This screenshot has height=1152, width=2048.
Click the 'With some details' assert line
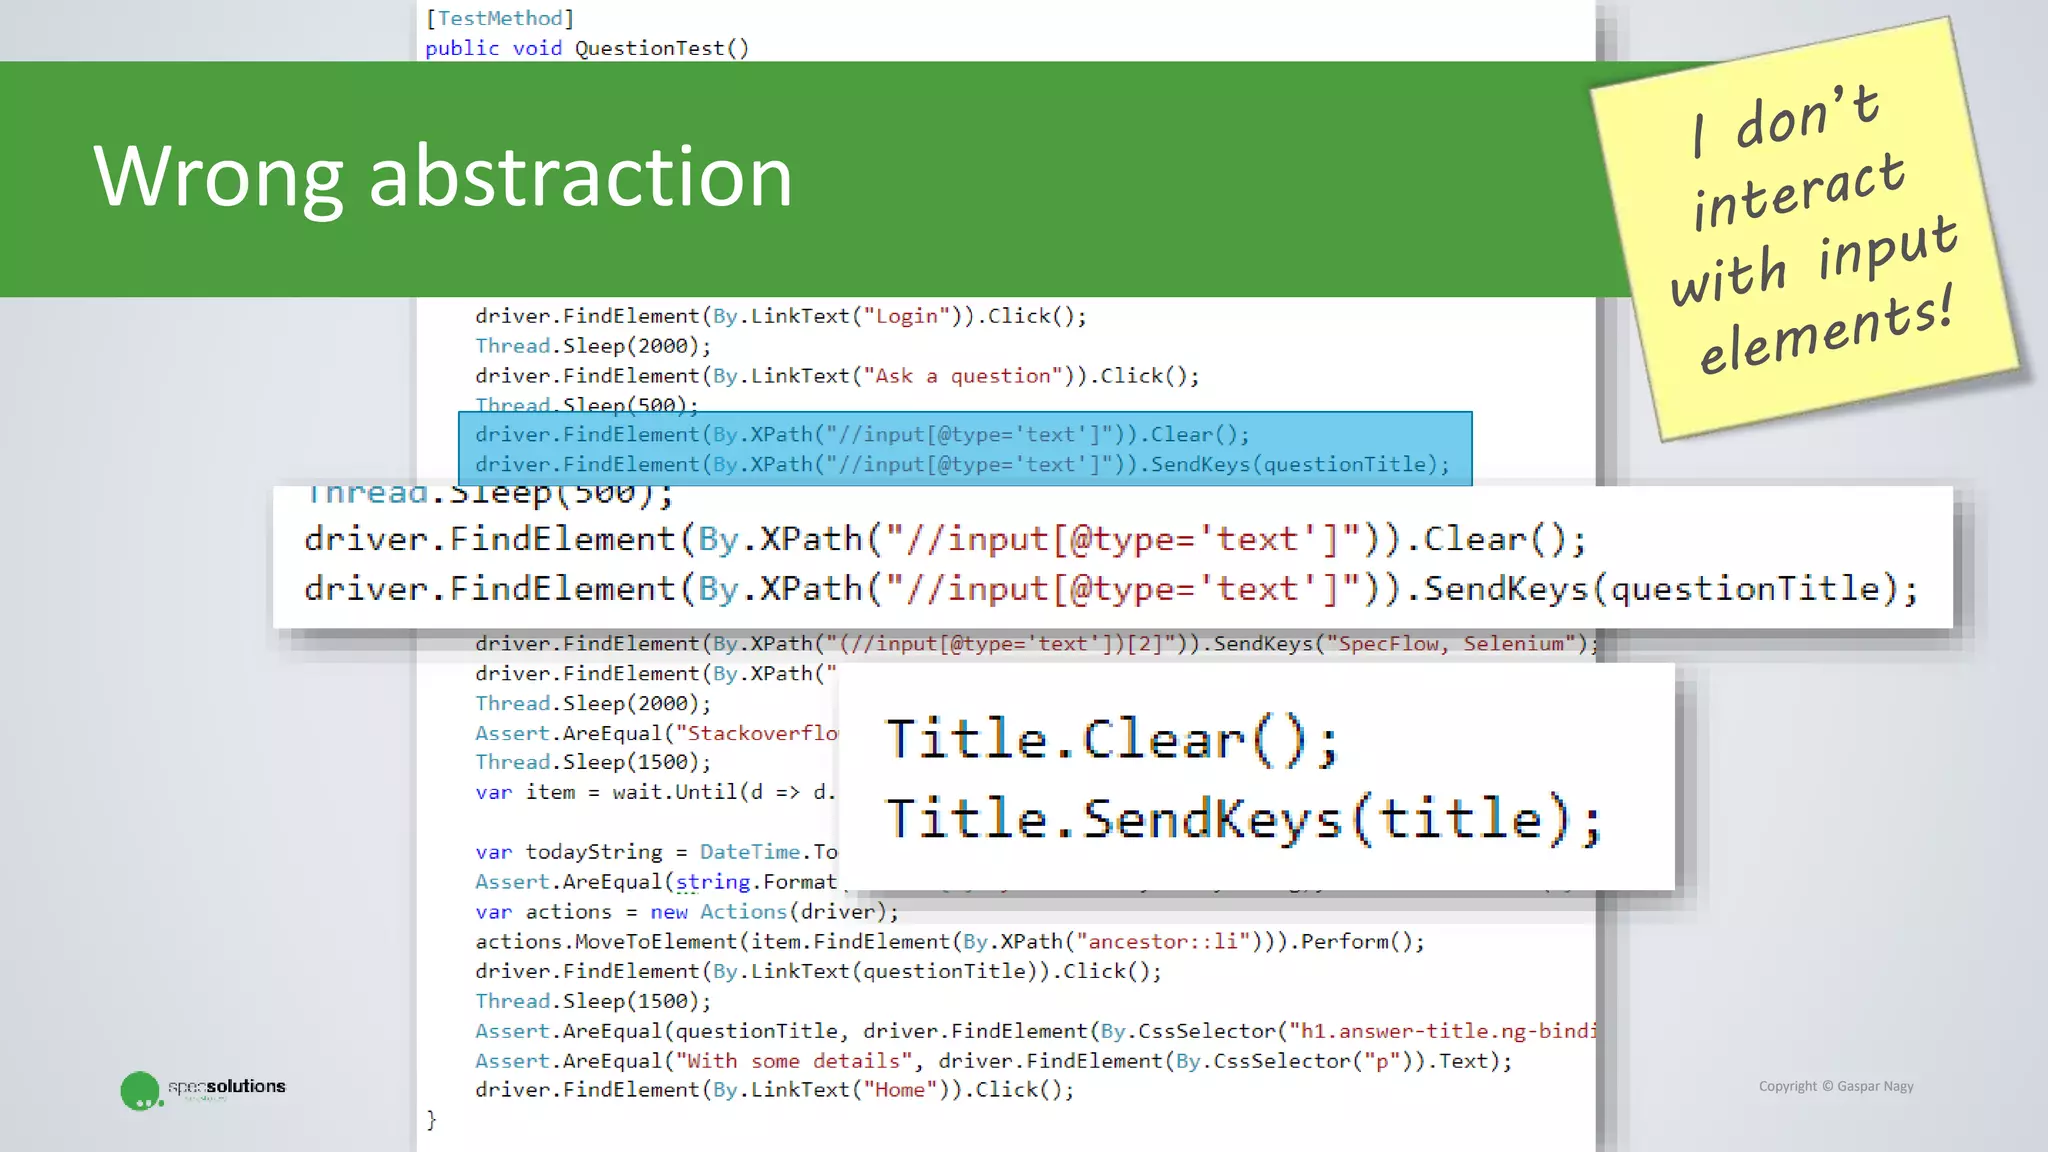point(992,1061)
